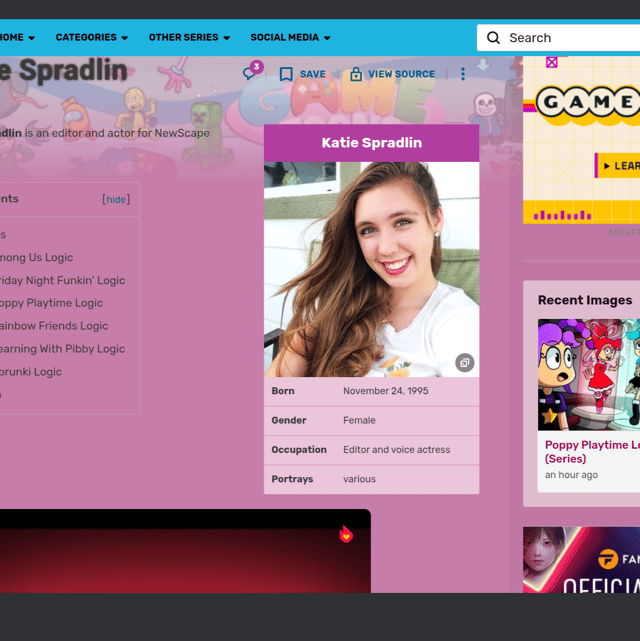This screenshot has width=640, height=641.
Task: Click the 'an hour ago' timestamp
Action: (571, 475)
